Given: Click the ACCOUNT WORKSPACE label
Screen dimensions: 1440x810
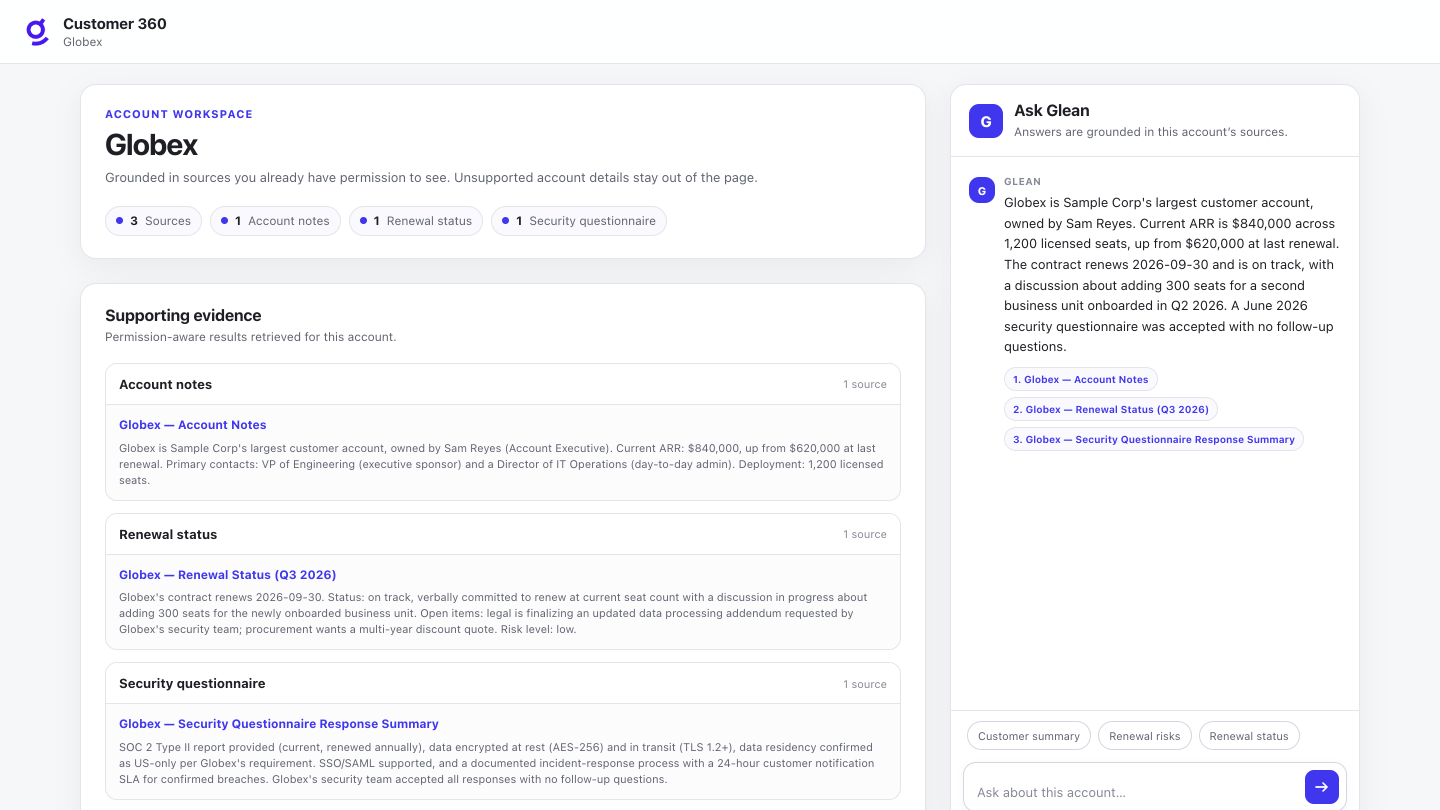Looking at the screenshot, I should click(179, 114).
